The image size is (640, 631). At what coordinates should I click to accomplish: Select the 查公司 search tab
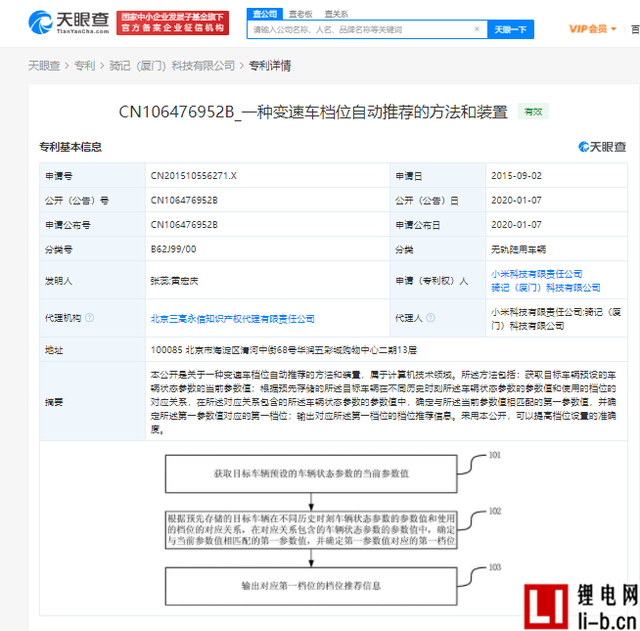pyautogui.click(x=264, y=14)
